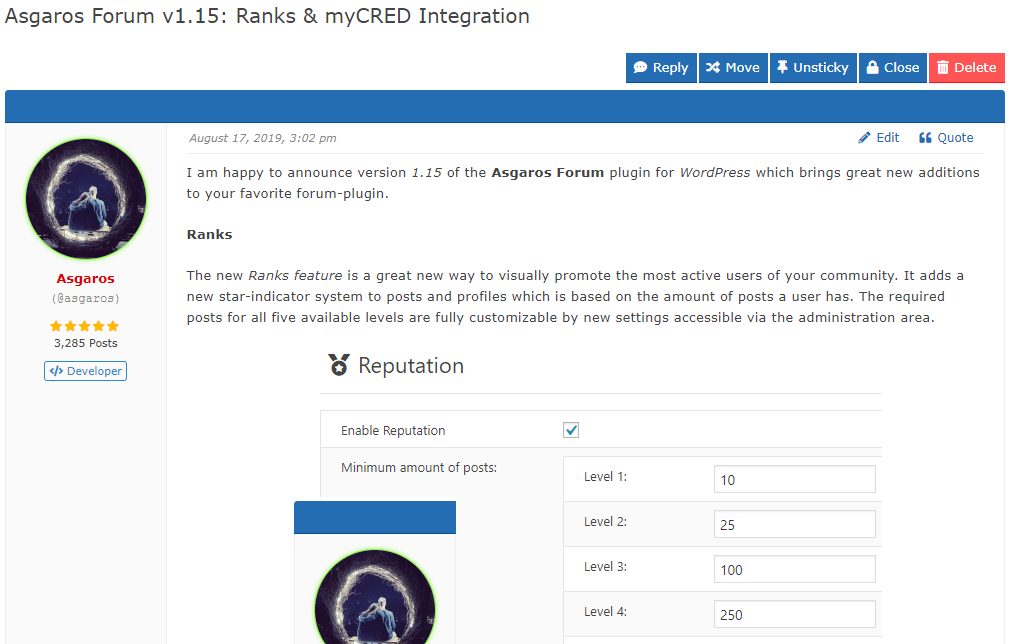Click the @asgaros handle under the username
The width and height of the screenshot is (1011, 644).
click(85, 298)
